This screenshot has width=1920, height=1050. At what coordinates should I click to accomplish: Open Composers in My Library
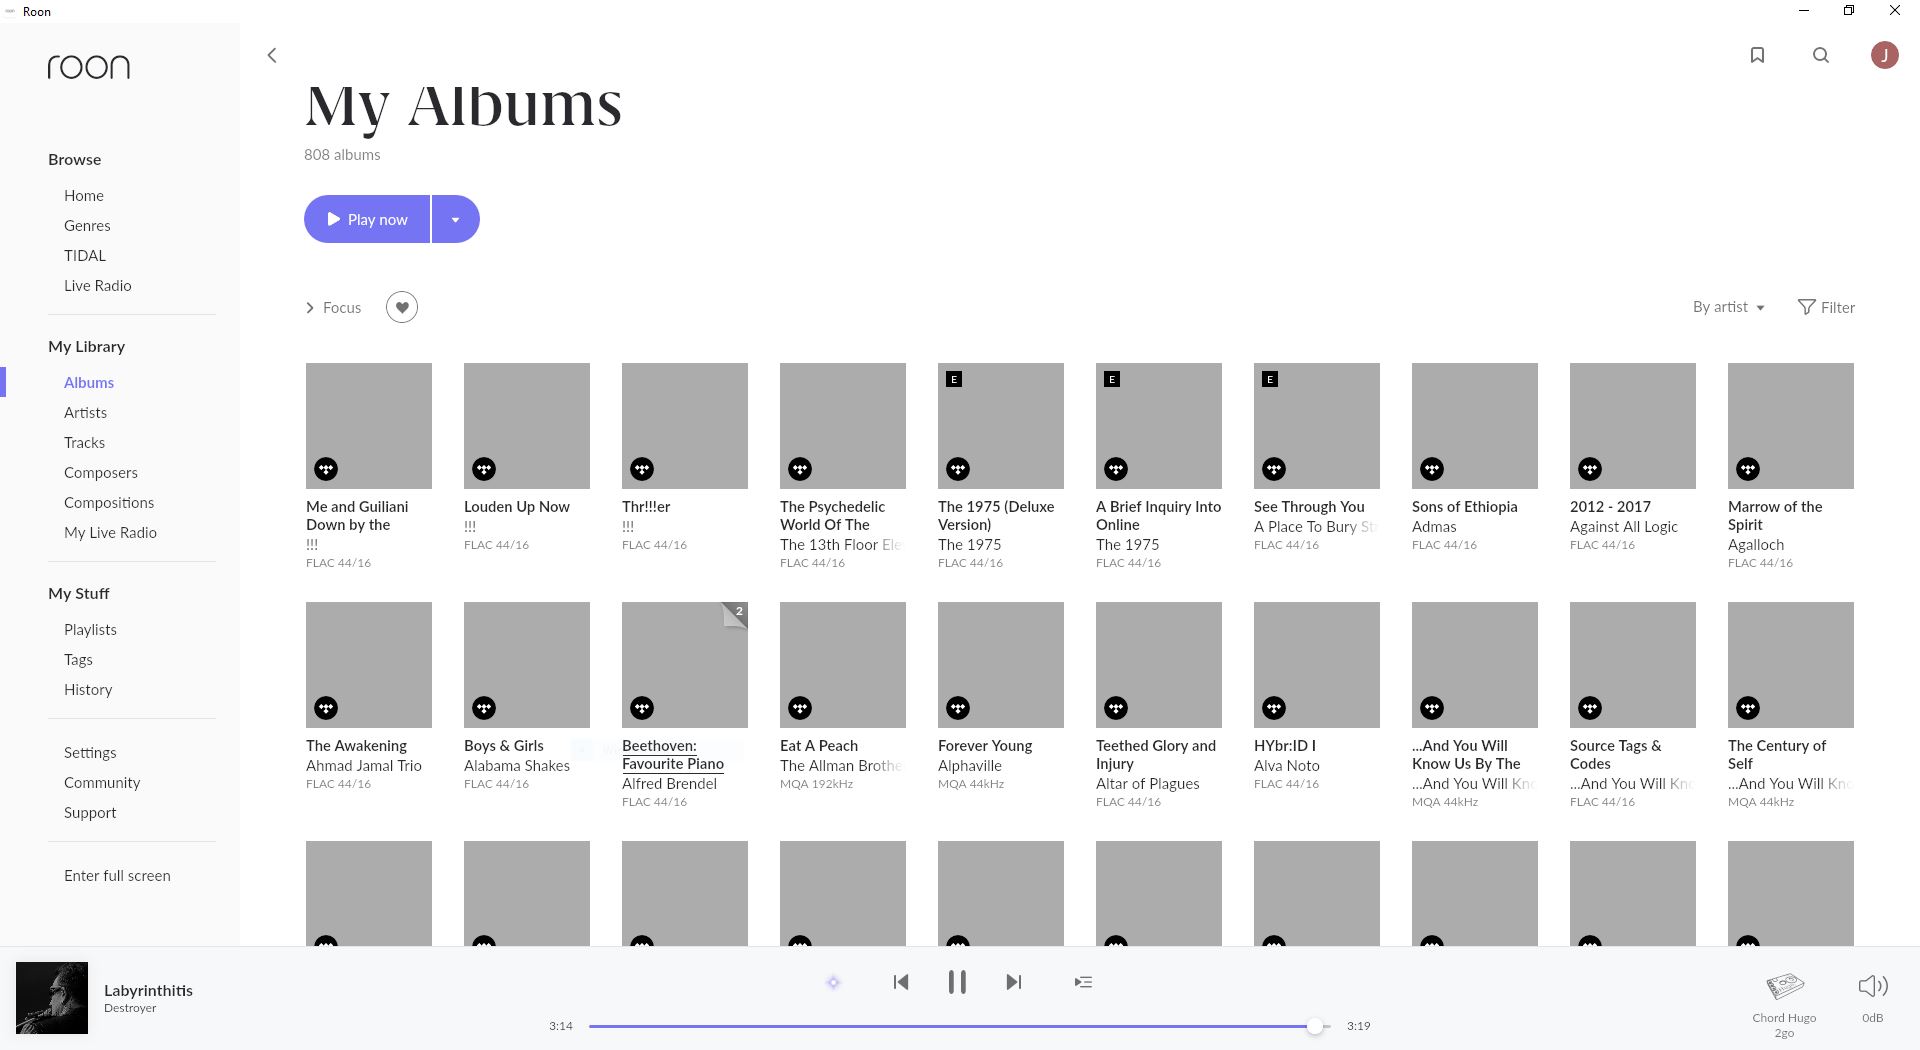101,472
